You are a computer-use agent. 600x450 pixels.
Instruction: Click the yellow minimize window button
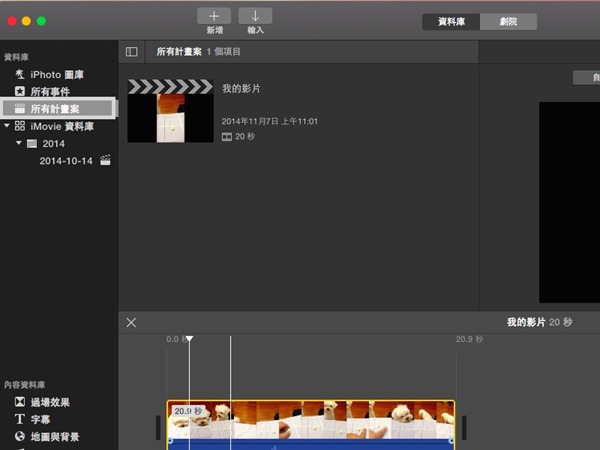26,21
